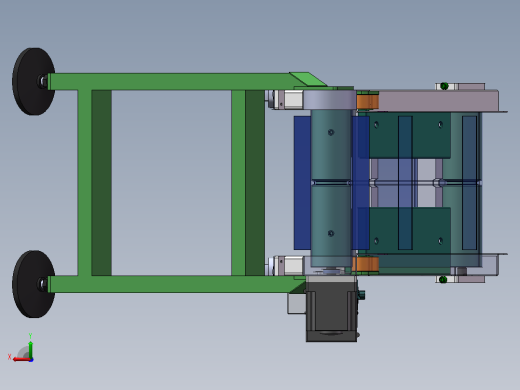Select the lower black caster wheel
The height and width of the screenshot is (390, 520).
tap(33, 284)
